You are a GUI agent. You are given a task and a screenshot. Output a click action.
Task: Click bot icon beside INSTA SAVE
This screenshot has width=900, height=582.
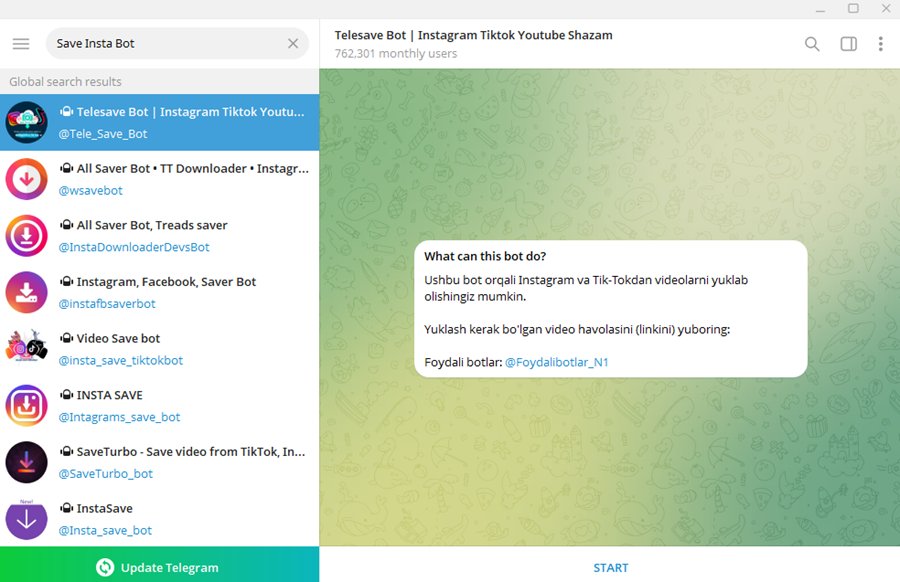pos(67,395)
